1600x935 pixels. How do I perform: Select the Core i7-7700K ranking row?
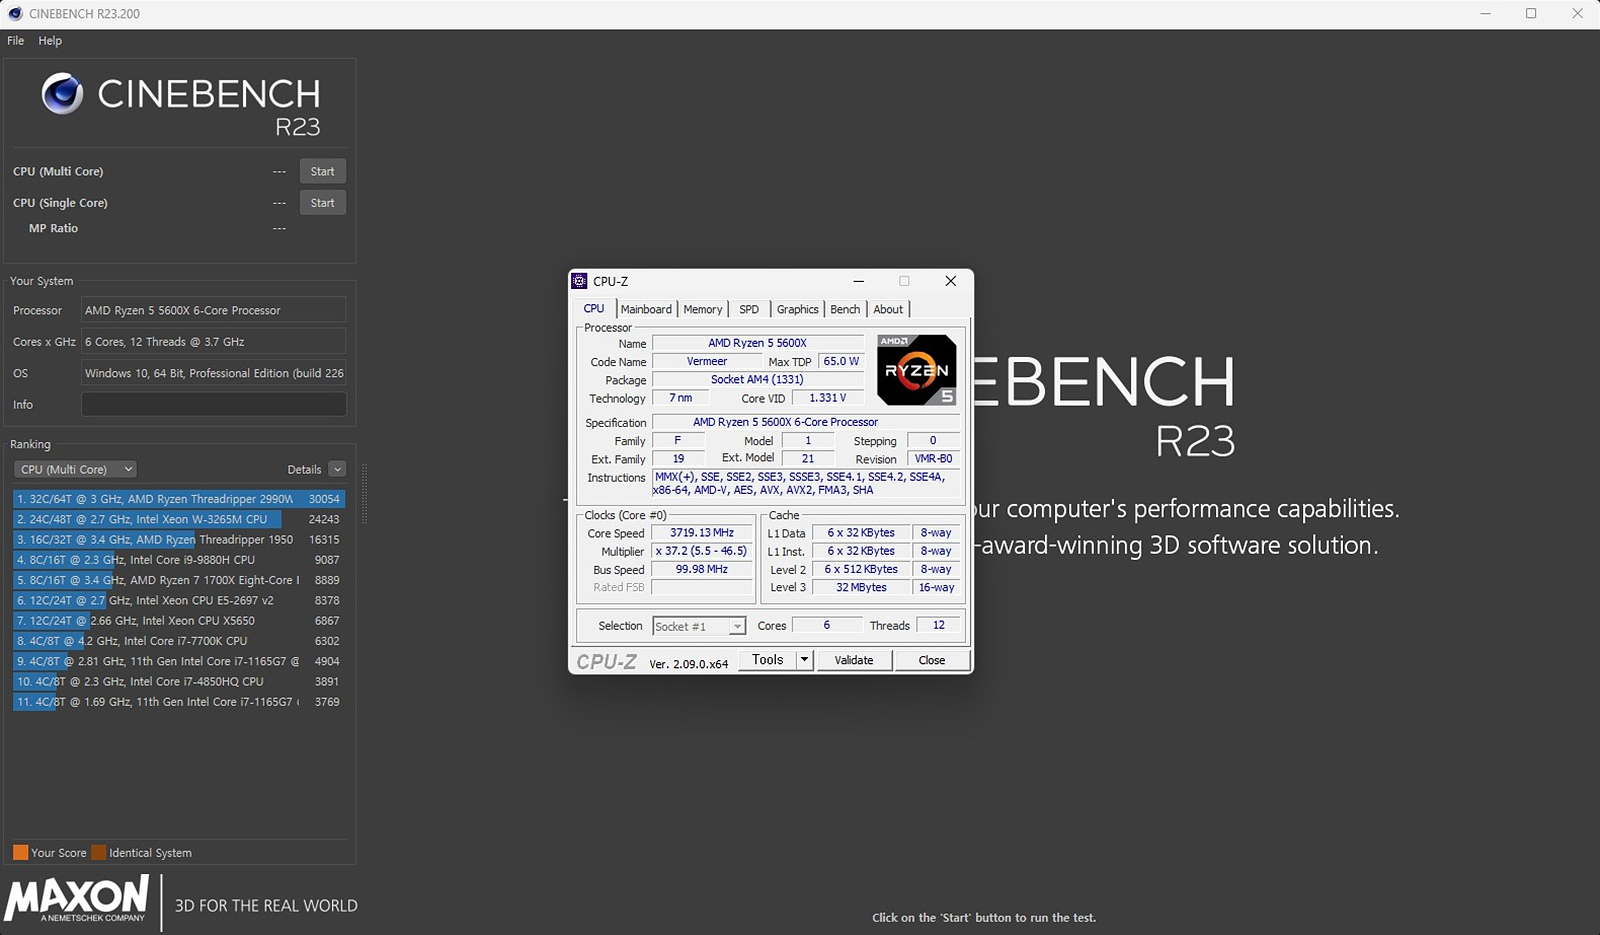(x=179, y=641)
